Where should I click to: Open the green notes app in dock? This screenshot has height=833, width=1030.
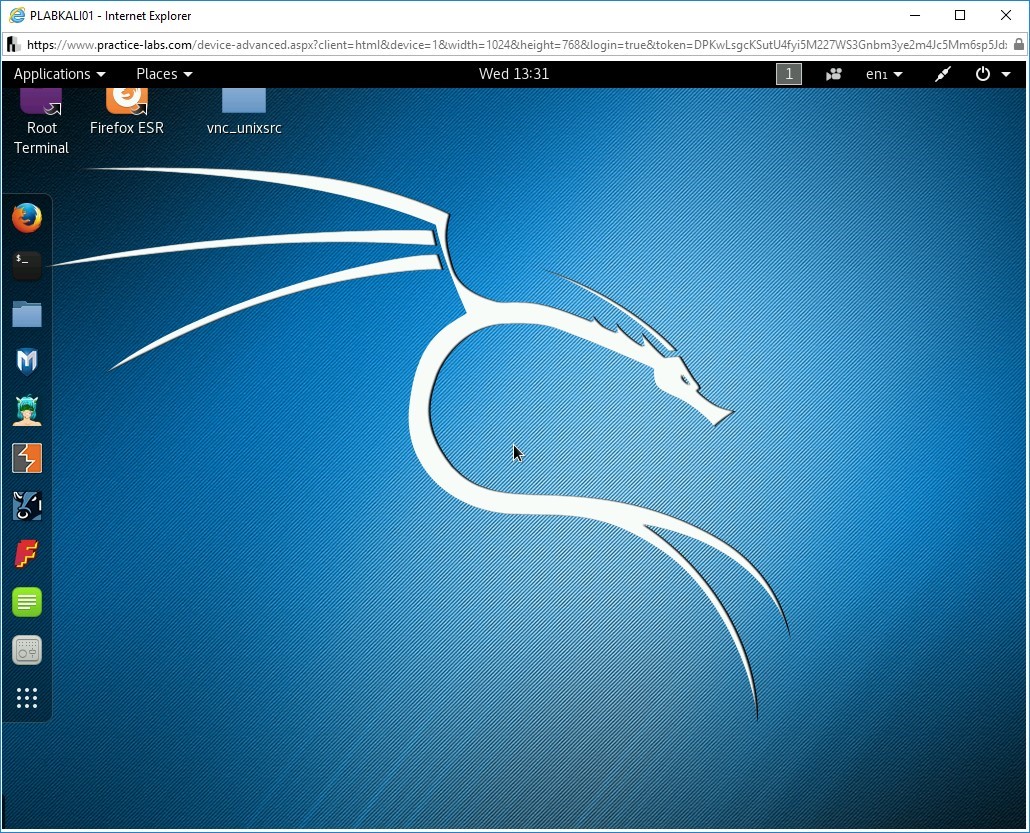pos(27,602)
